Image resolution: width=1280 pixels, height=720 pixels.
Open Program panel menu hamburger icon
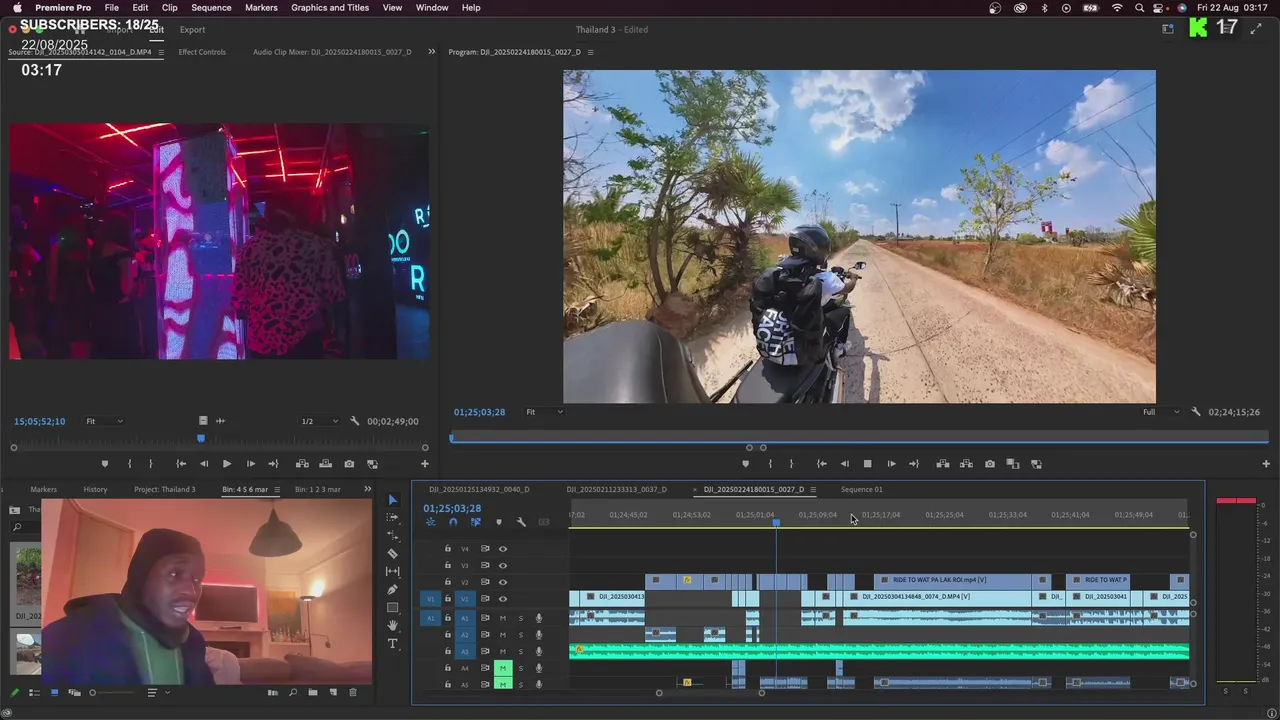pos(590,52)
